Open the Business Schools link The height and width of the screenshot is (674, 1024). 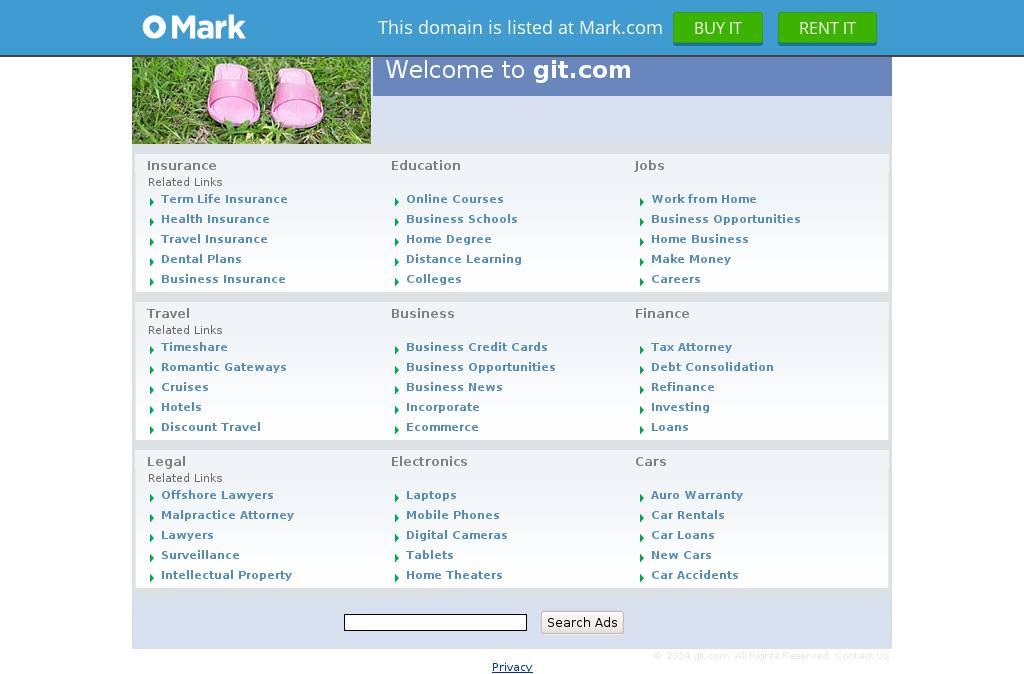pyautogui.click(x=461, y=219)
